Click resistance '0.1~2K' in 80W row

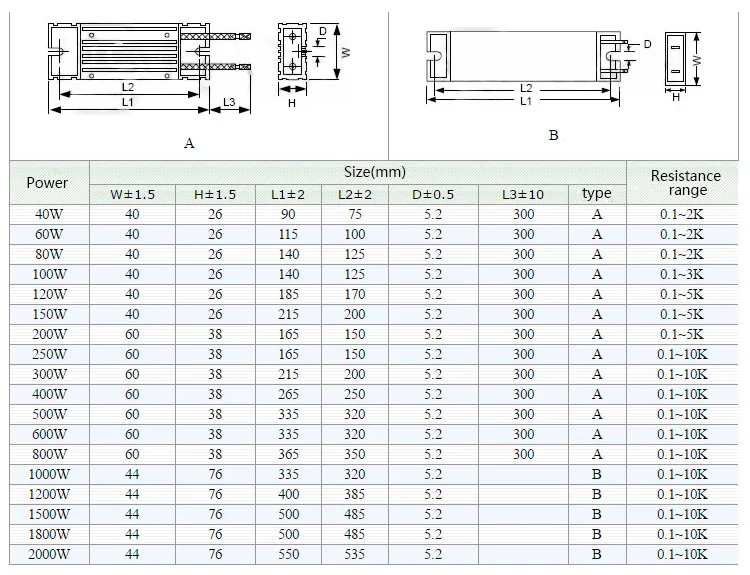[682, 254]
